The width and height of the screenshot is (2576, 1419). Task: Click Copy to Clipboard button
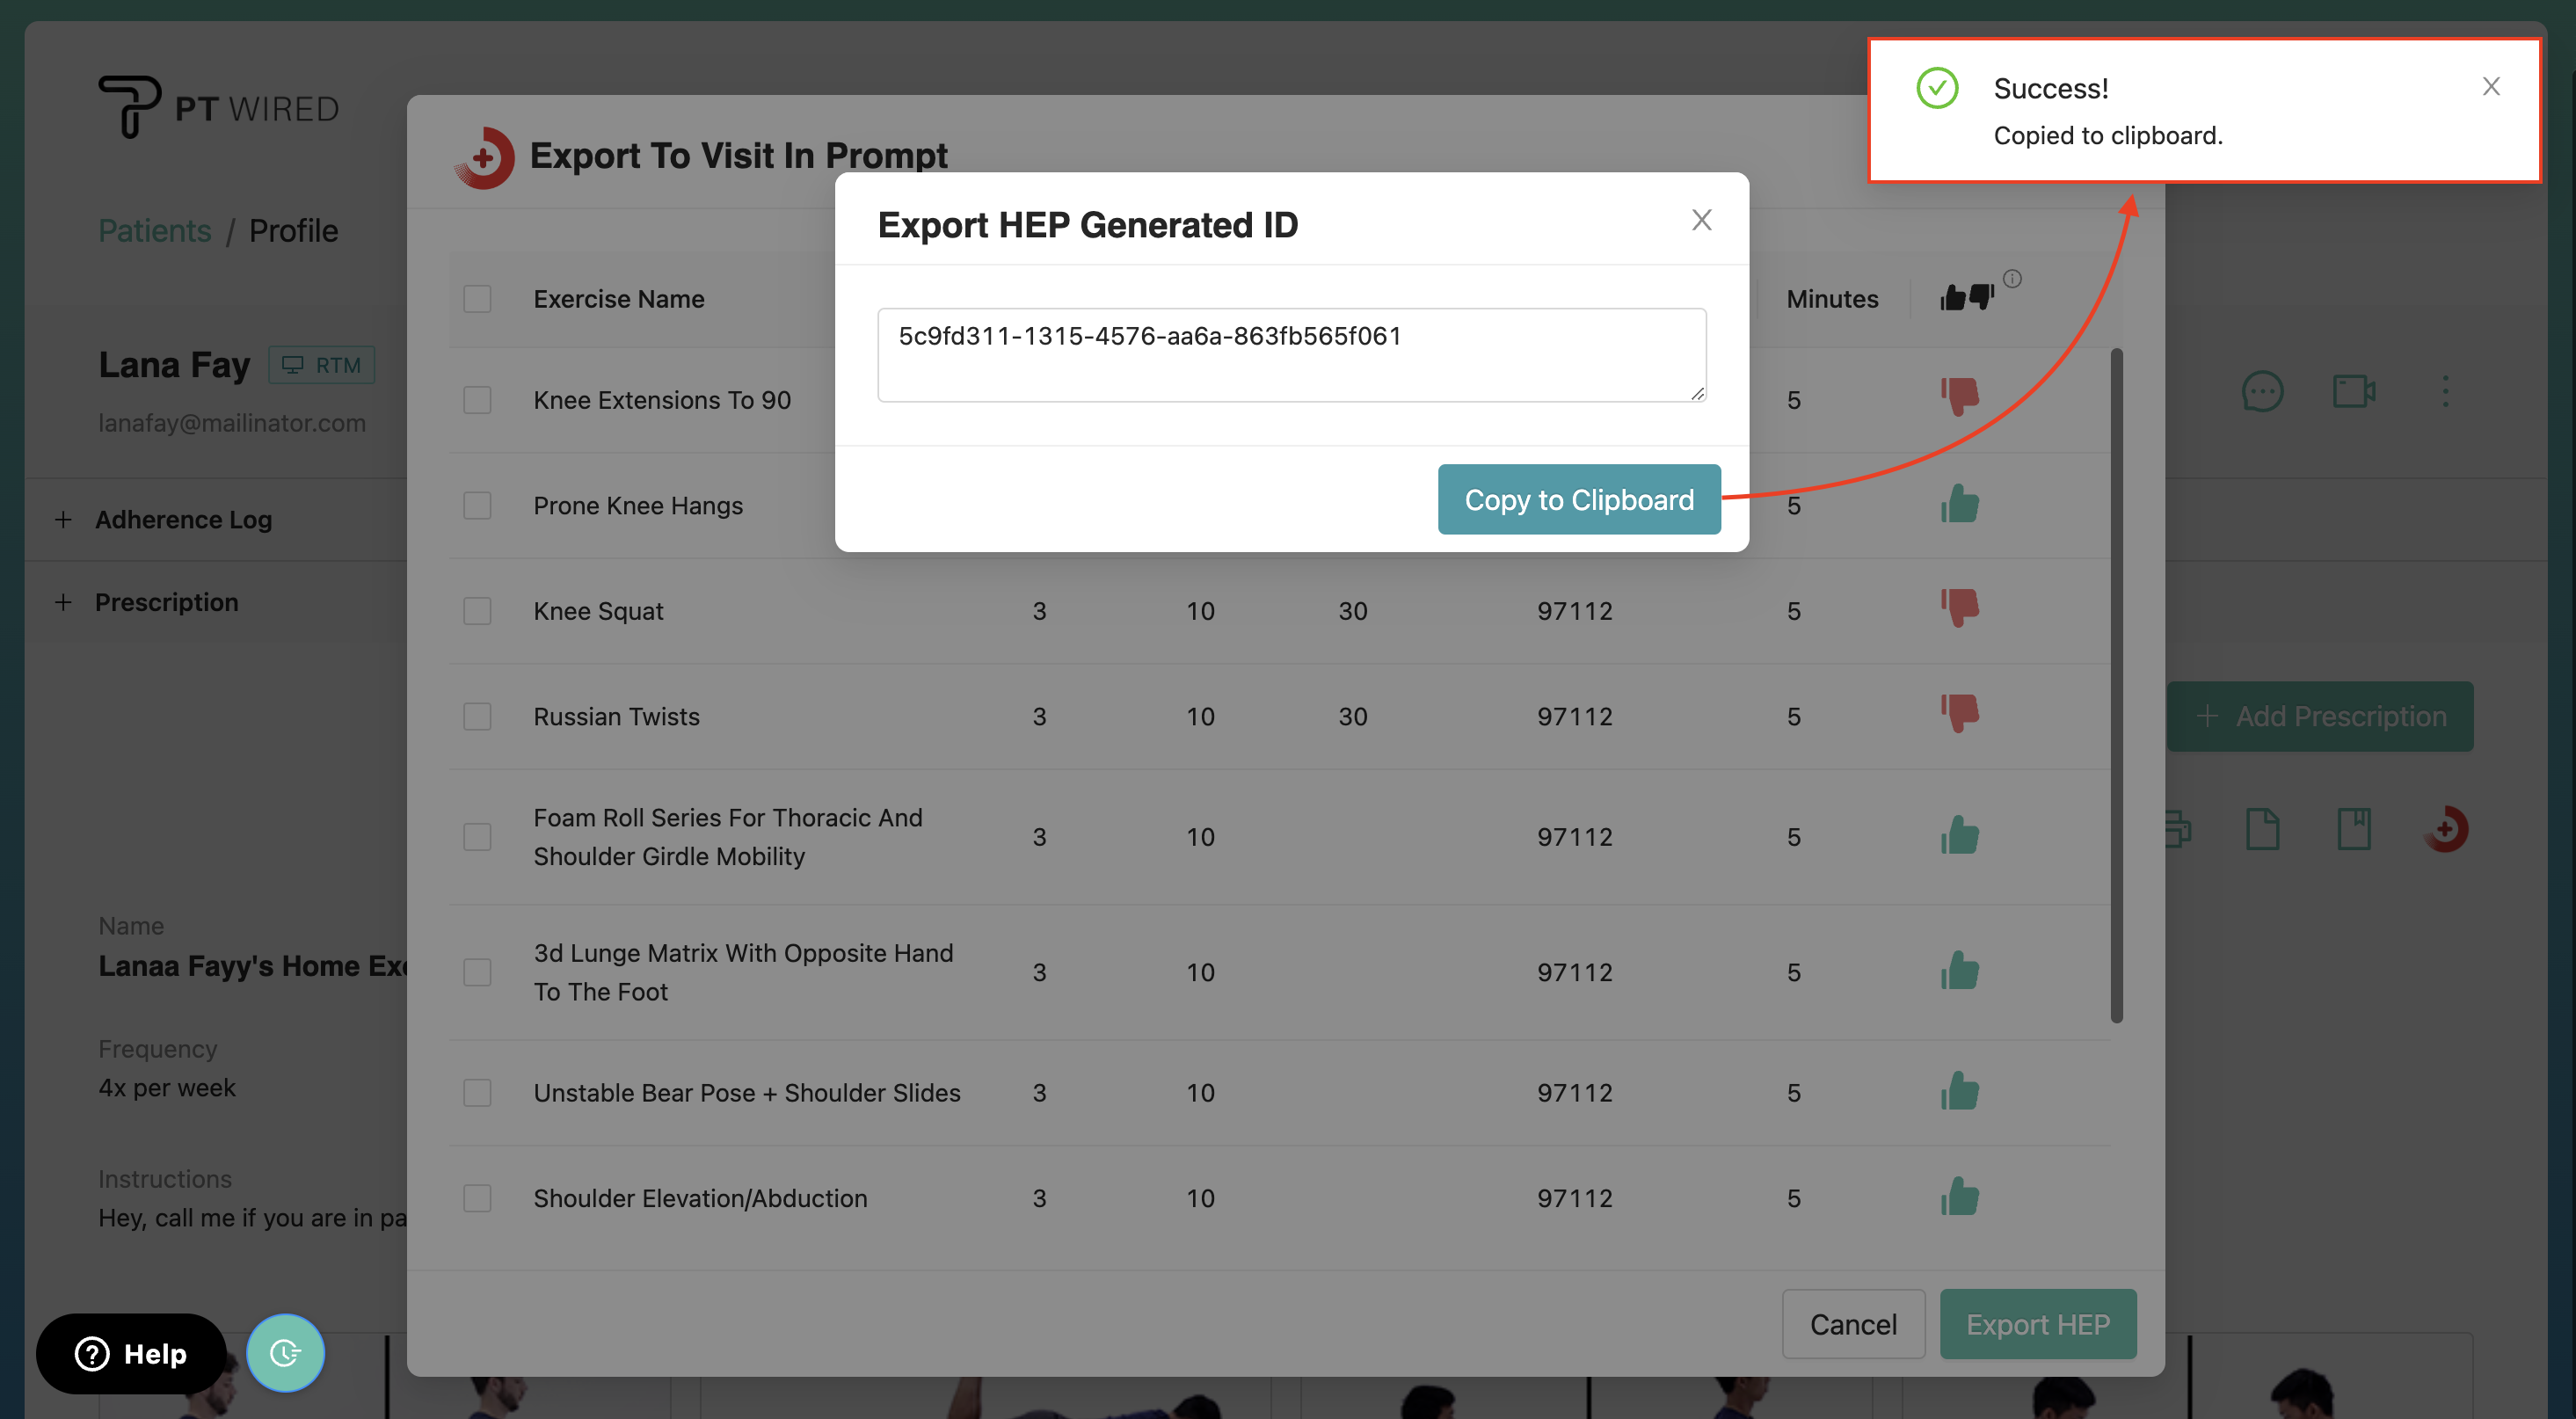coord(1578,499)
